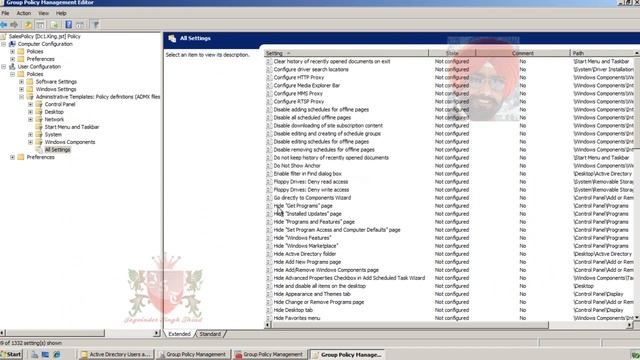
Task: Click the Computer Configuration node icon
Action: pos(12,44)
